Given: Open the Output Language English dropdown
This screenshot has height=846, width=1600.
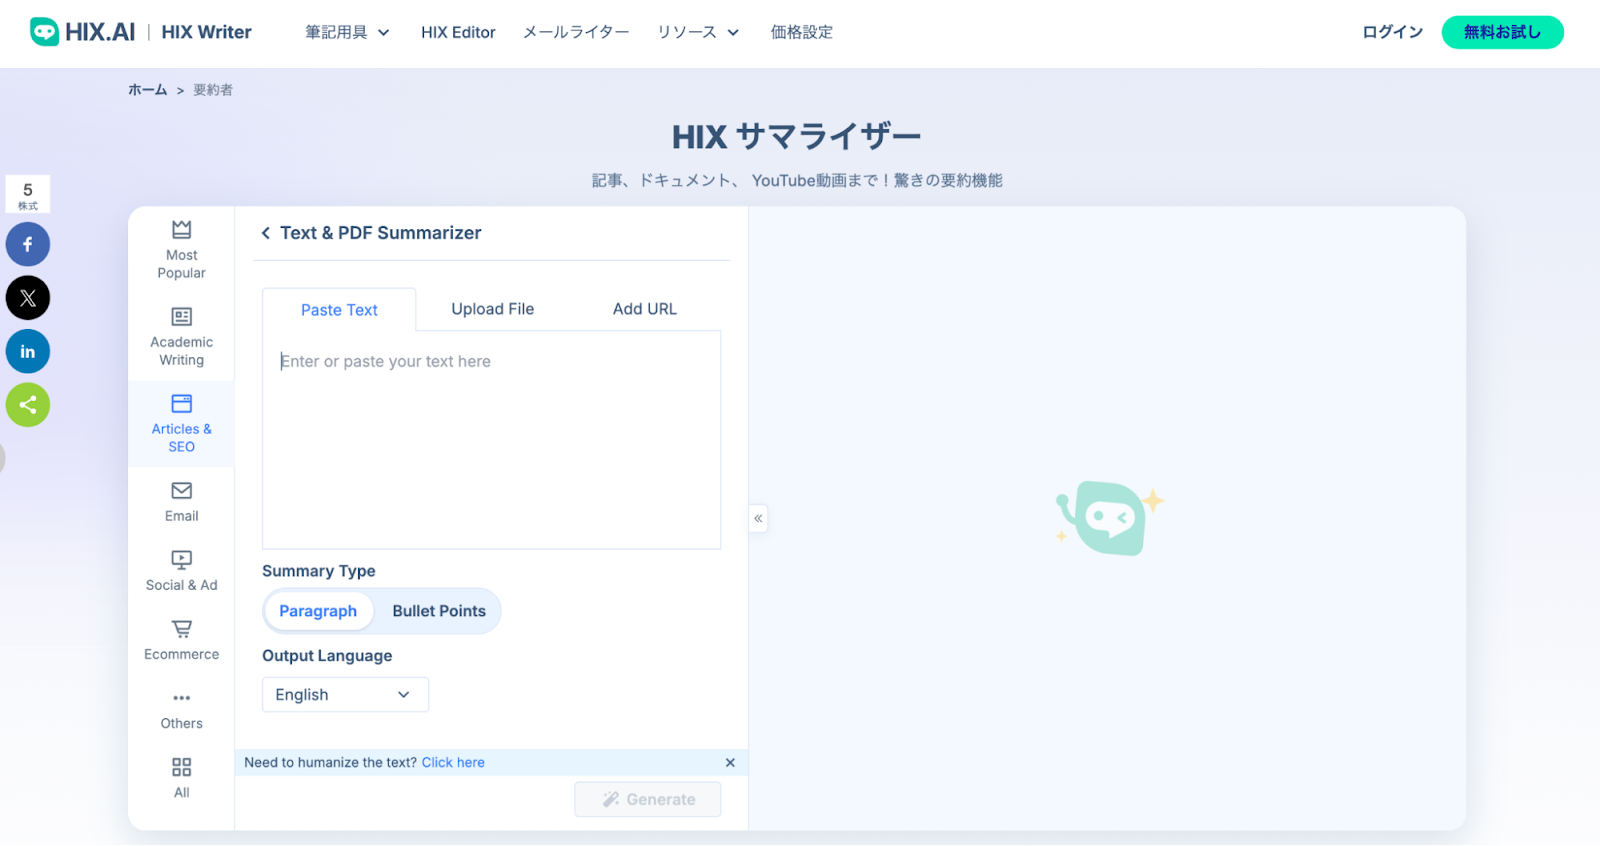Looking at the screenshot, I should coord(345,695).
